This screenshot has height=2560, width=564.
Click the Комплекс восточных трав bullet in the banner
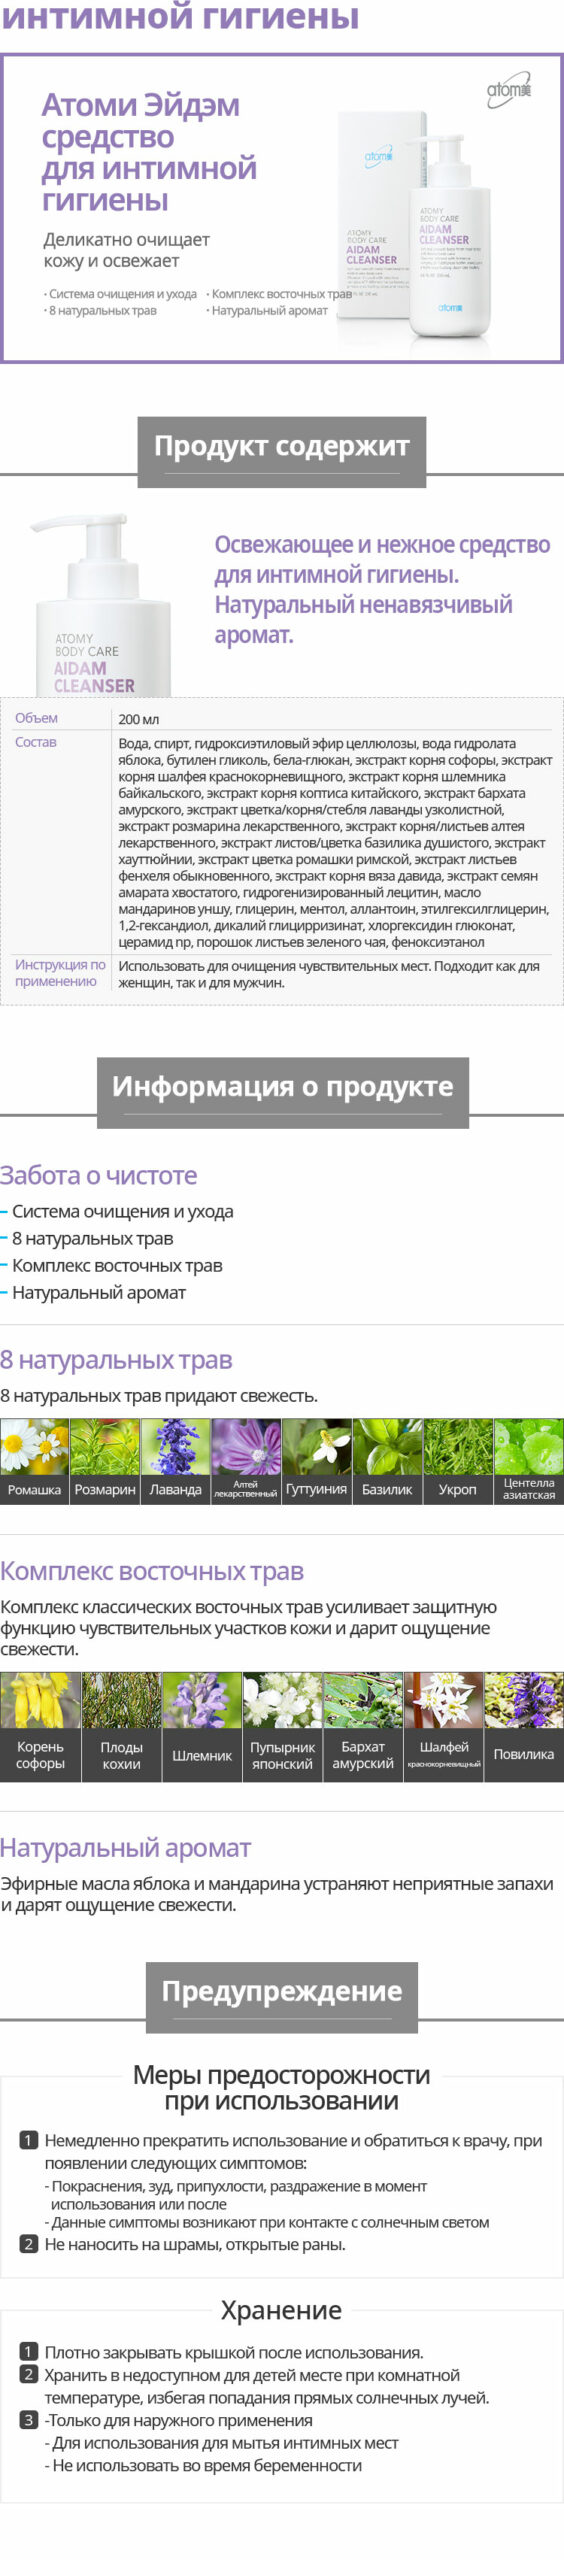[x=279, y=294]
